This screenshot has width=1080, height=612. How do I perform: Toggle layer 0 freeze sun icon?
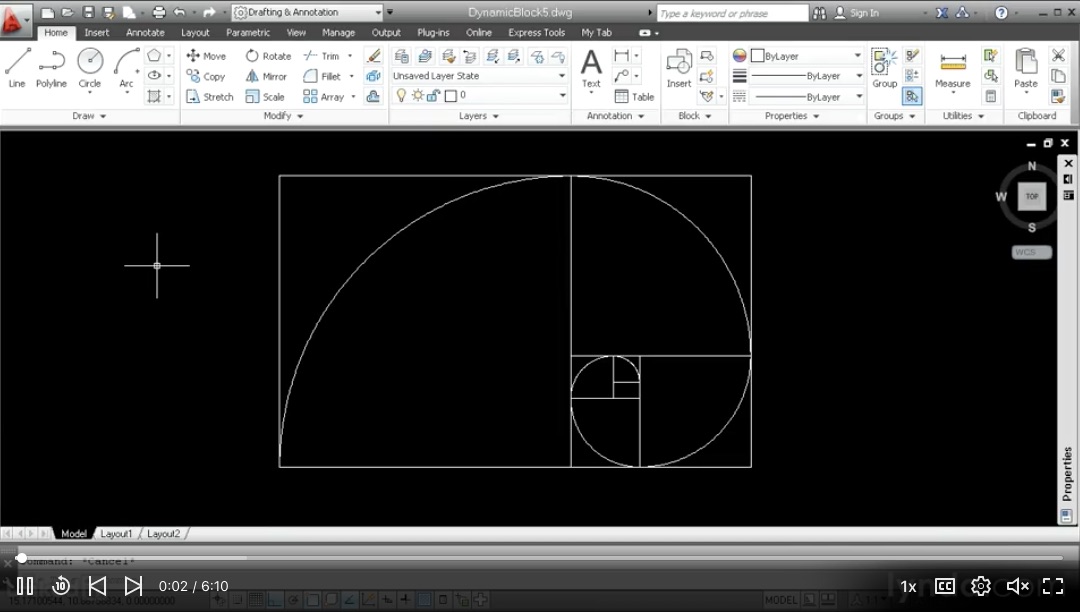click(x=417, y=96)
